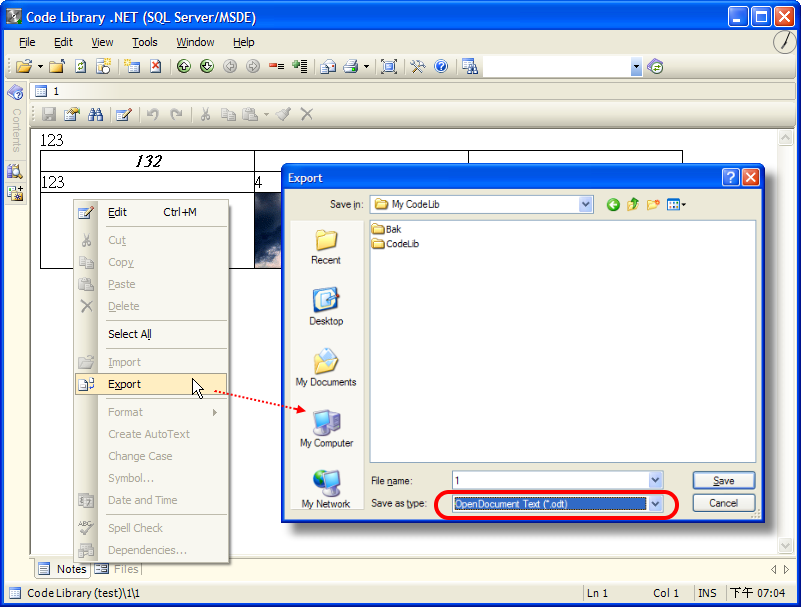The width and height of the screenshot is (801, 607).
Task: Click the format painter brush icon
Action: (x=284, y=114)
